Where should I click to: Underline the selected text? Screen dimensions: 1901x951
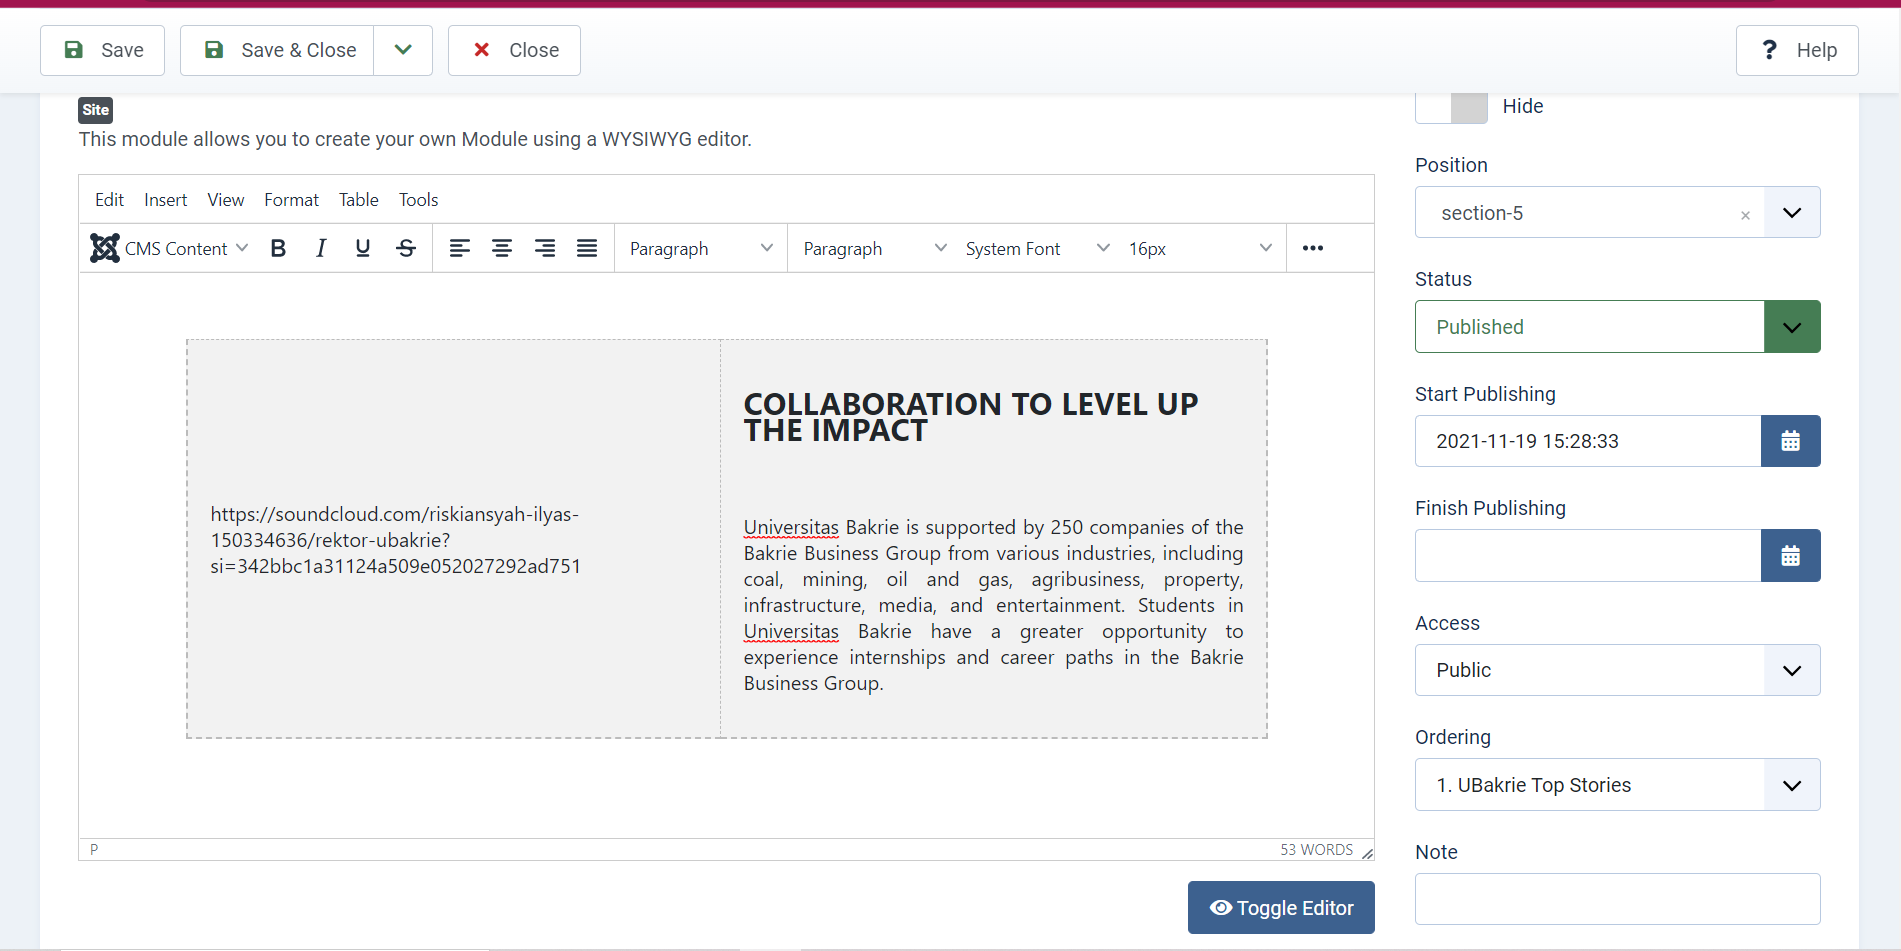click(363, 249)
